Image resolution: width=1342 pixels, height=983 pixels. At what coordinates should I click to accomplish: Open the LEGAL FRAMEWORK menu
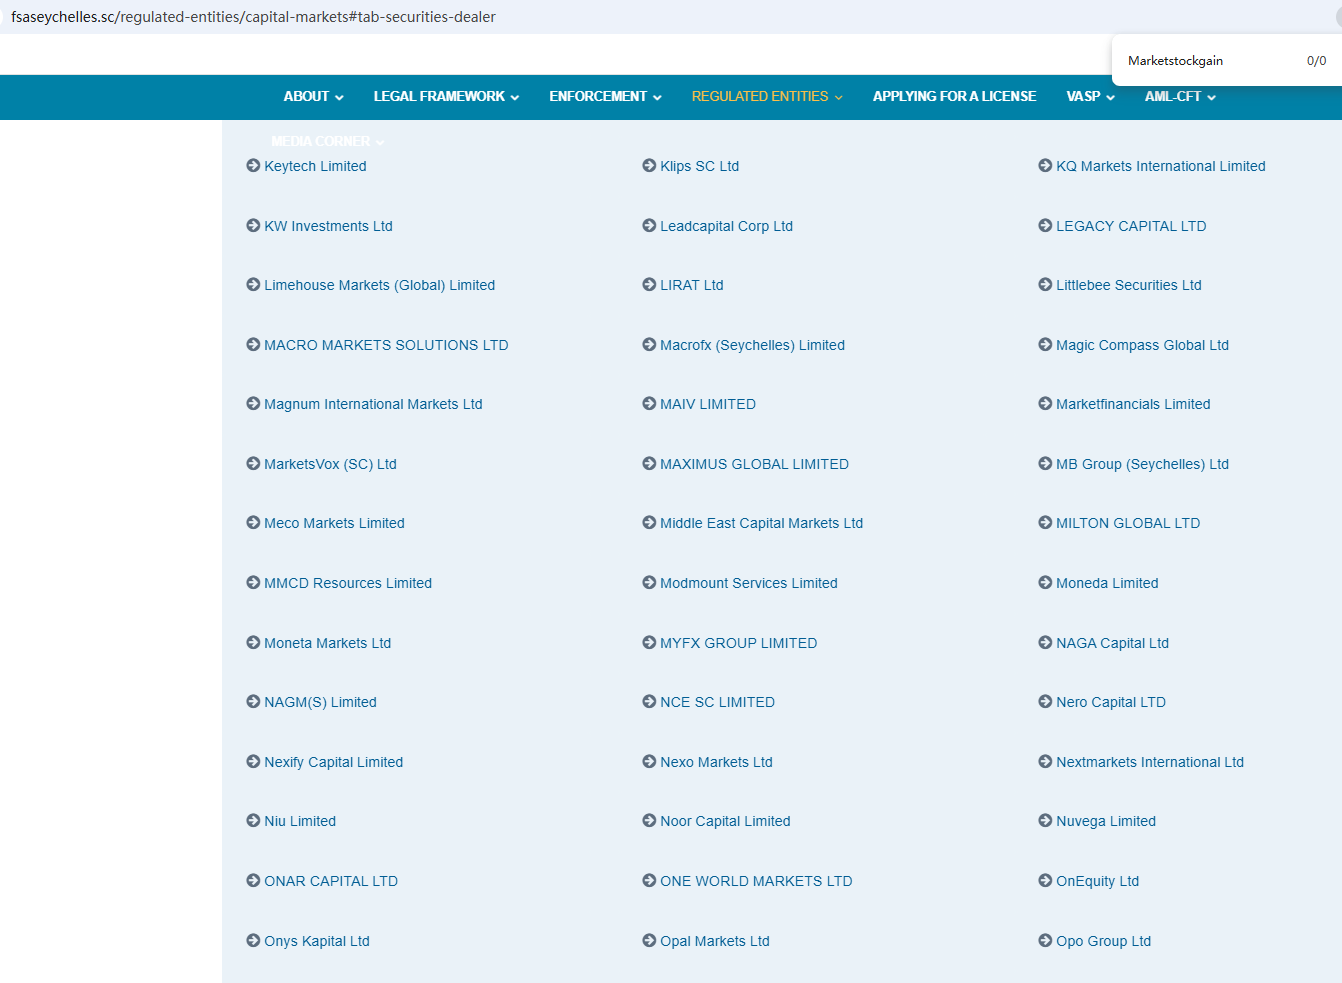439,97
